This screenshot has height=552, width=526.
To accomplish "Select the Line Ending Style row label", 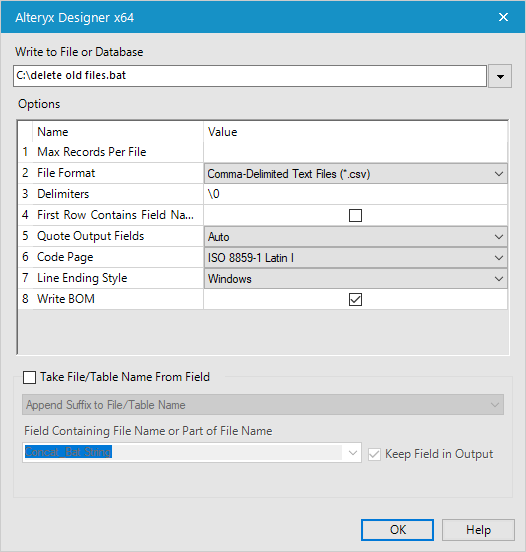I will (x=82, y=278).
